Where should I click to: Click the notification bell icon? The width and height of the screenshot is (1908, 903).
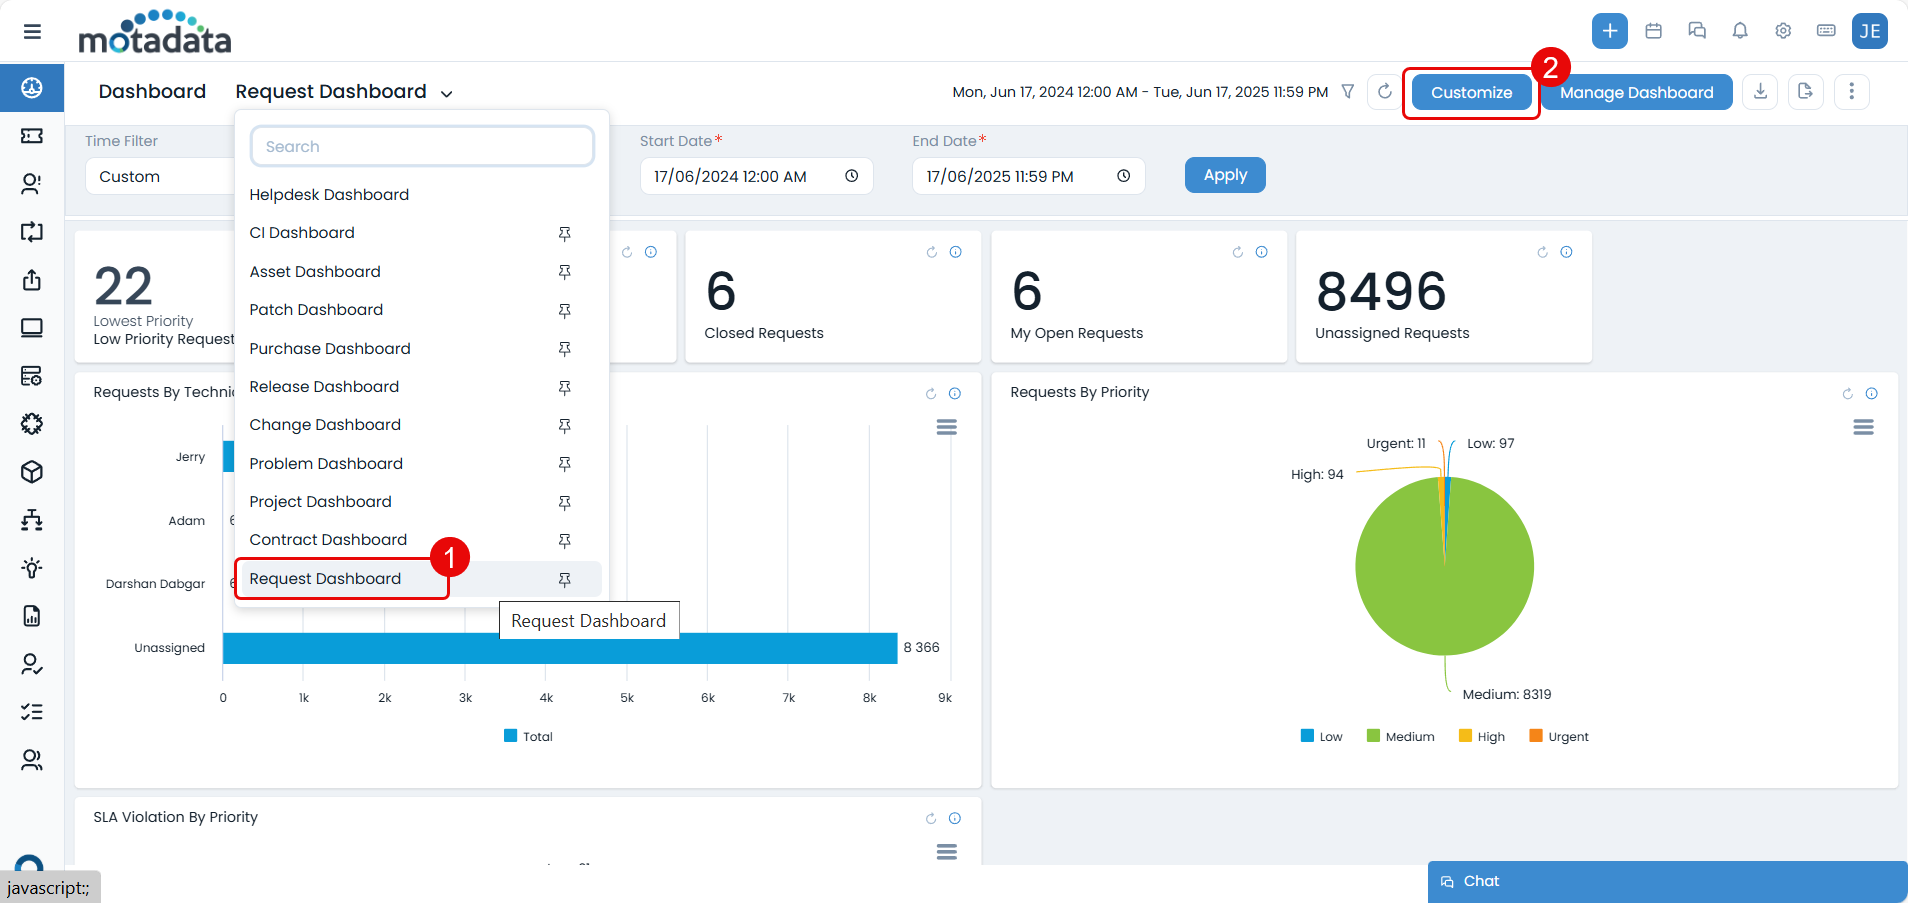pos(1740,31)
